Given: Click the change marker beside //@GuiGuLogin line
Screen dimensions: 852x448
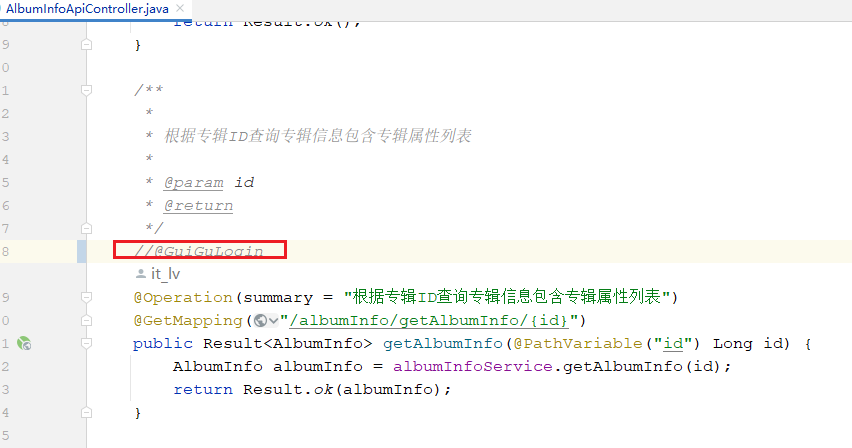Looking at the screenshot, I should click(x=82, y=252).
